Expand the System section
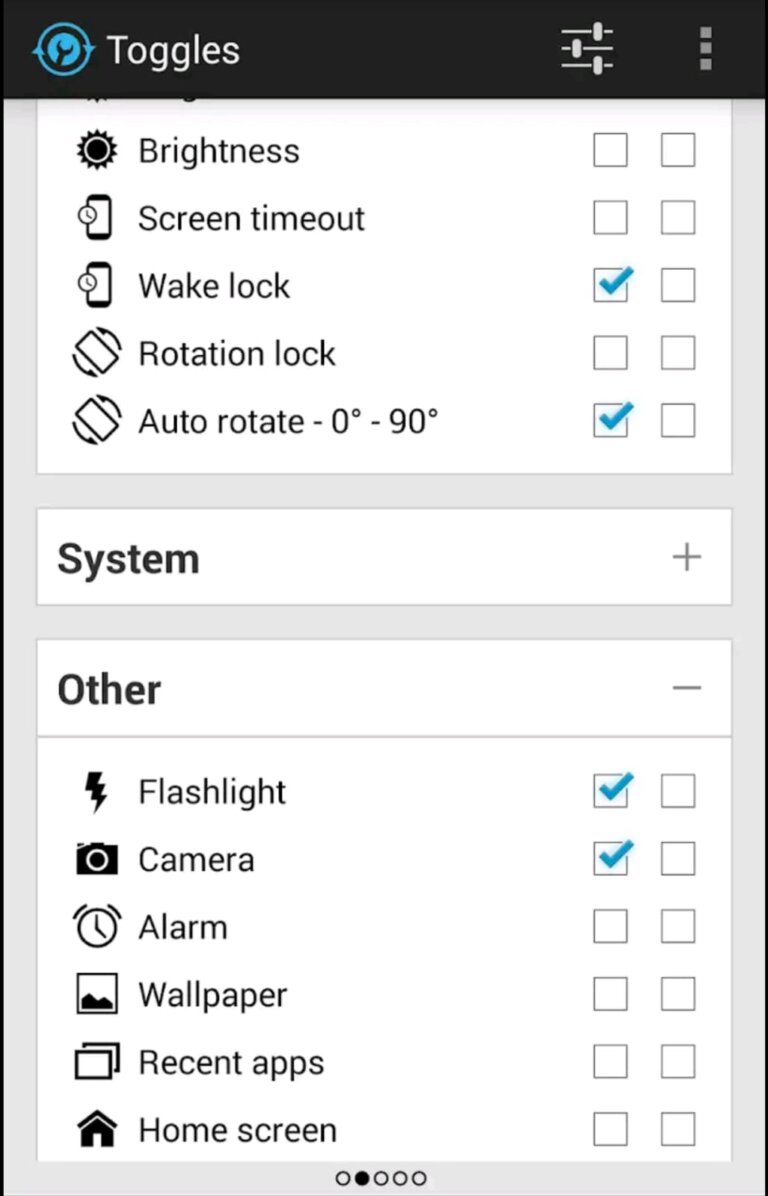 (x=687, y=557)
